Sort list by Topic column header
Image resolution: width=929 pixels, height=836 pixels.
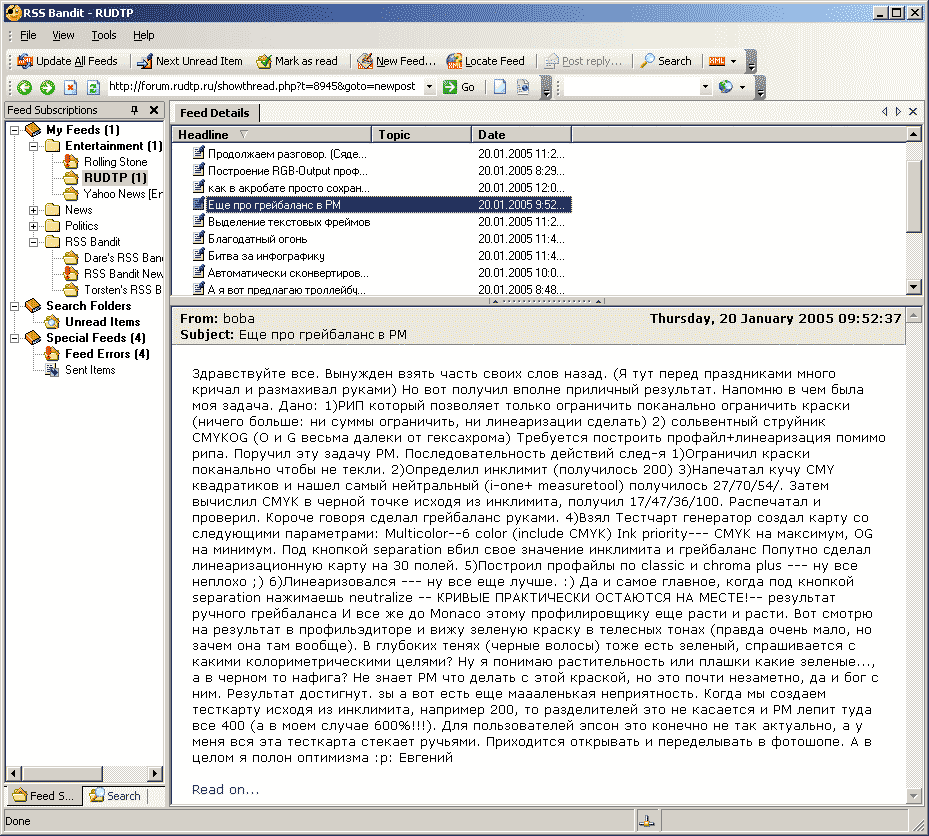click(x=421, y=134)
